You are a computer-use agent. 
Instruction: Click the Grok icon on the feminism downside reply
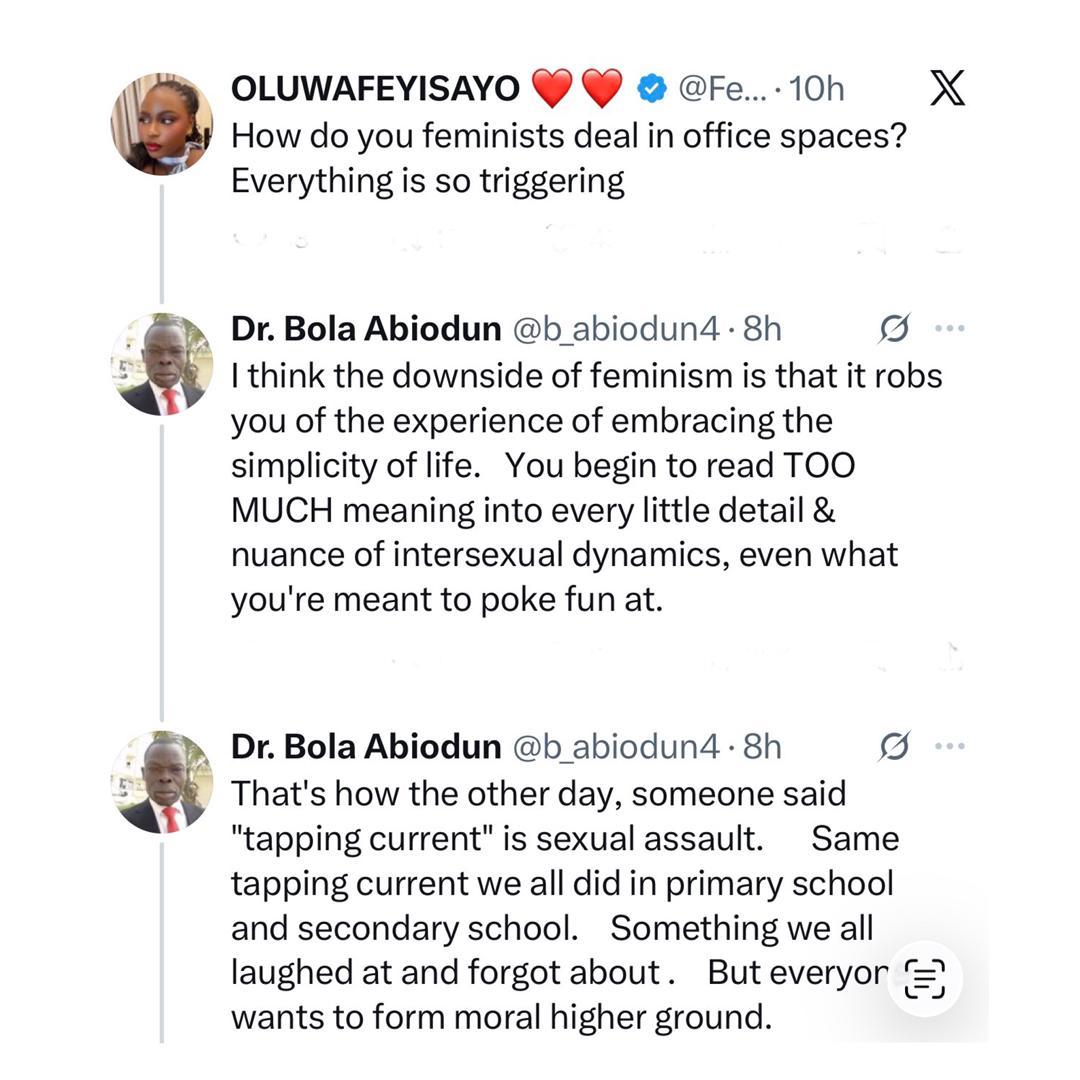pos(894,328)
